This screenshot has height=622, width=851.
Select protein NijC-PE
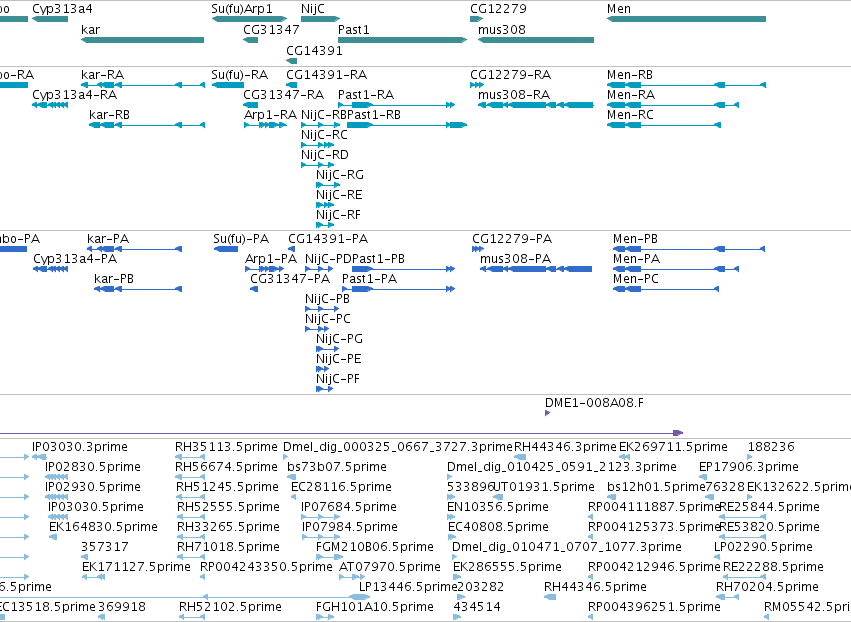coord(322,369)
